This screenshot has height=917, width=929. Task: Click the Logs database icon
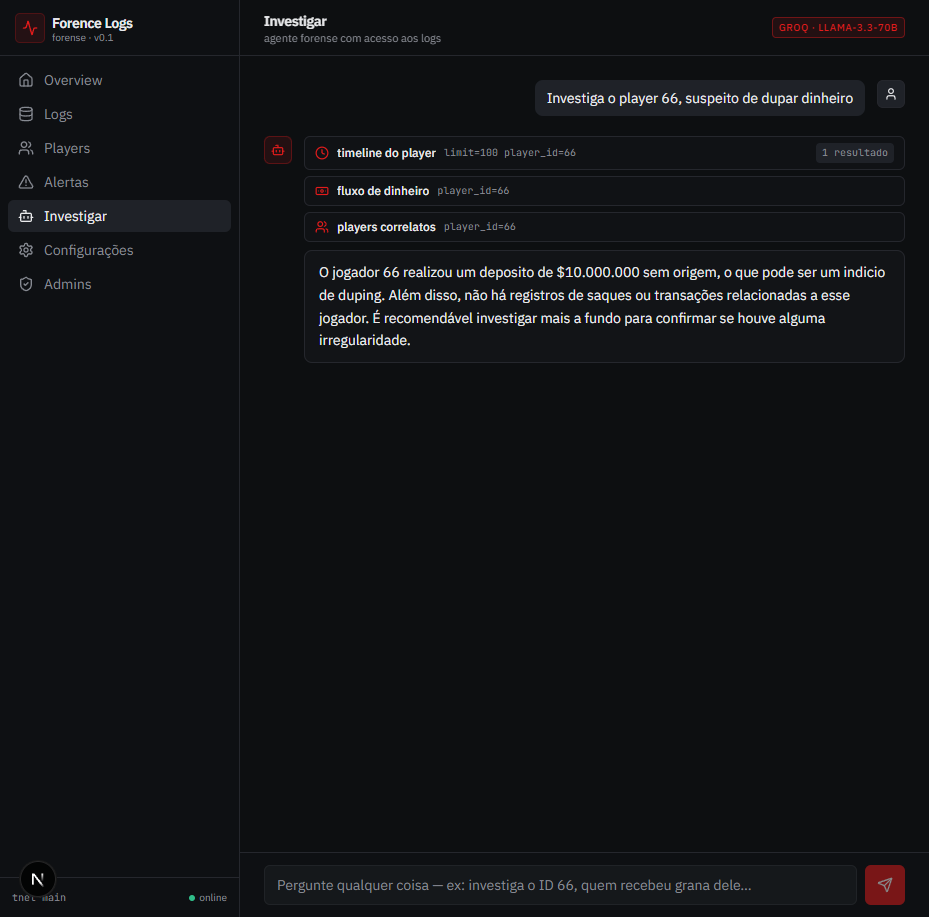[x=26, y=114]
